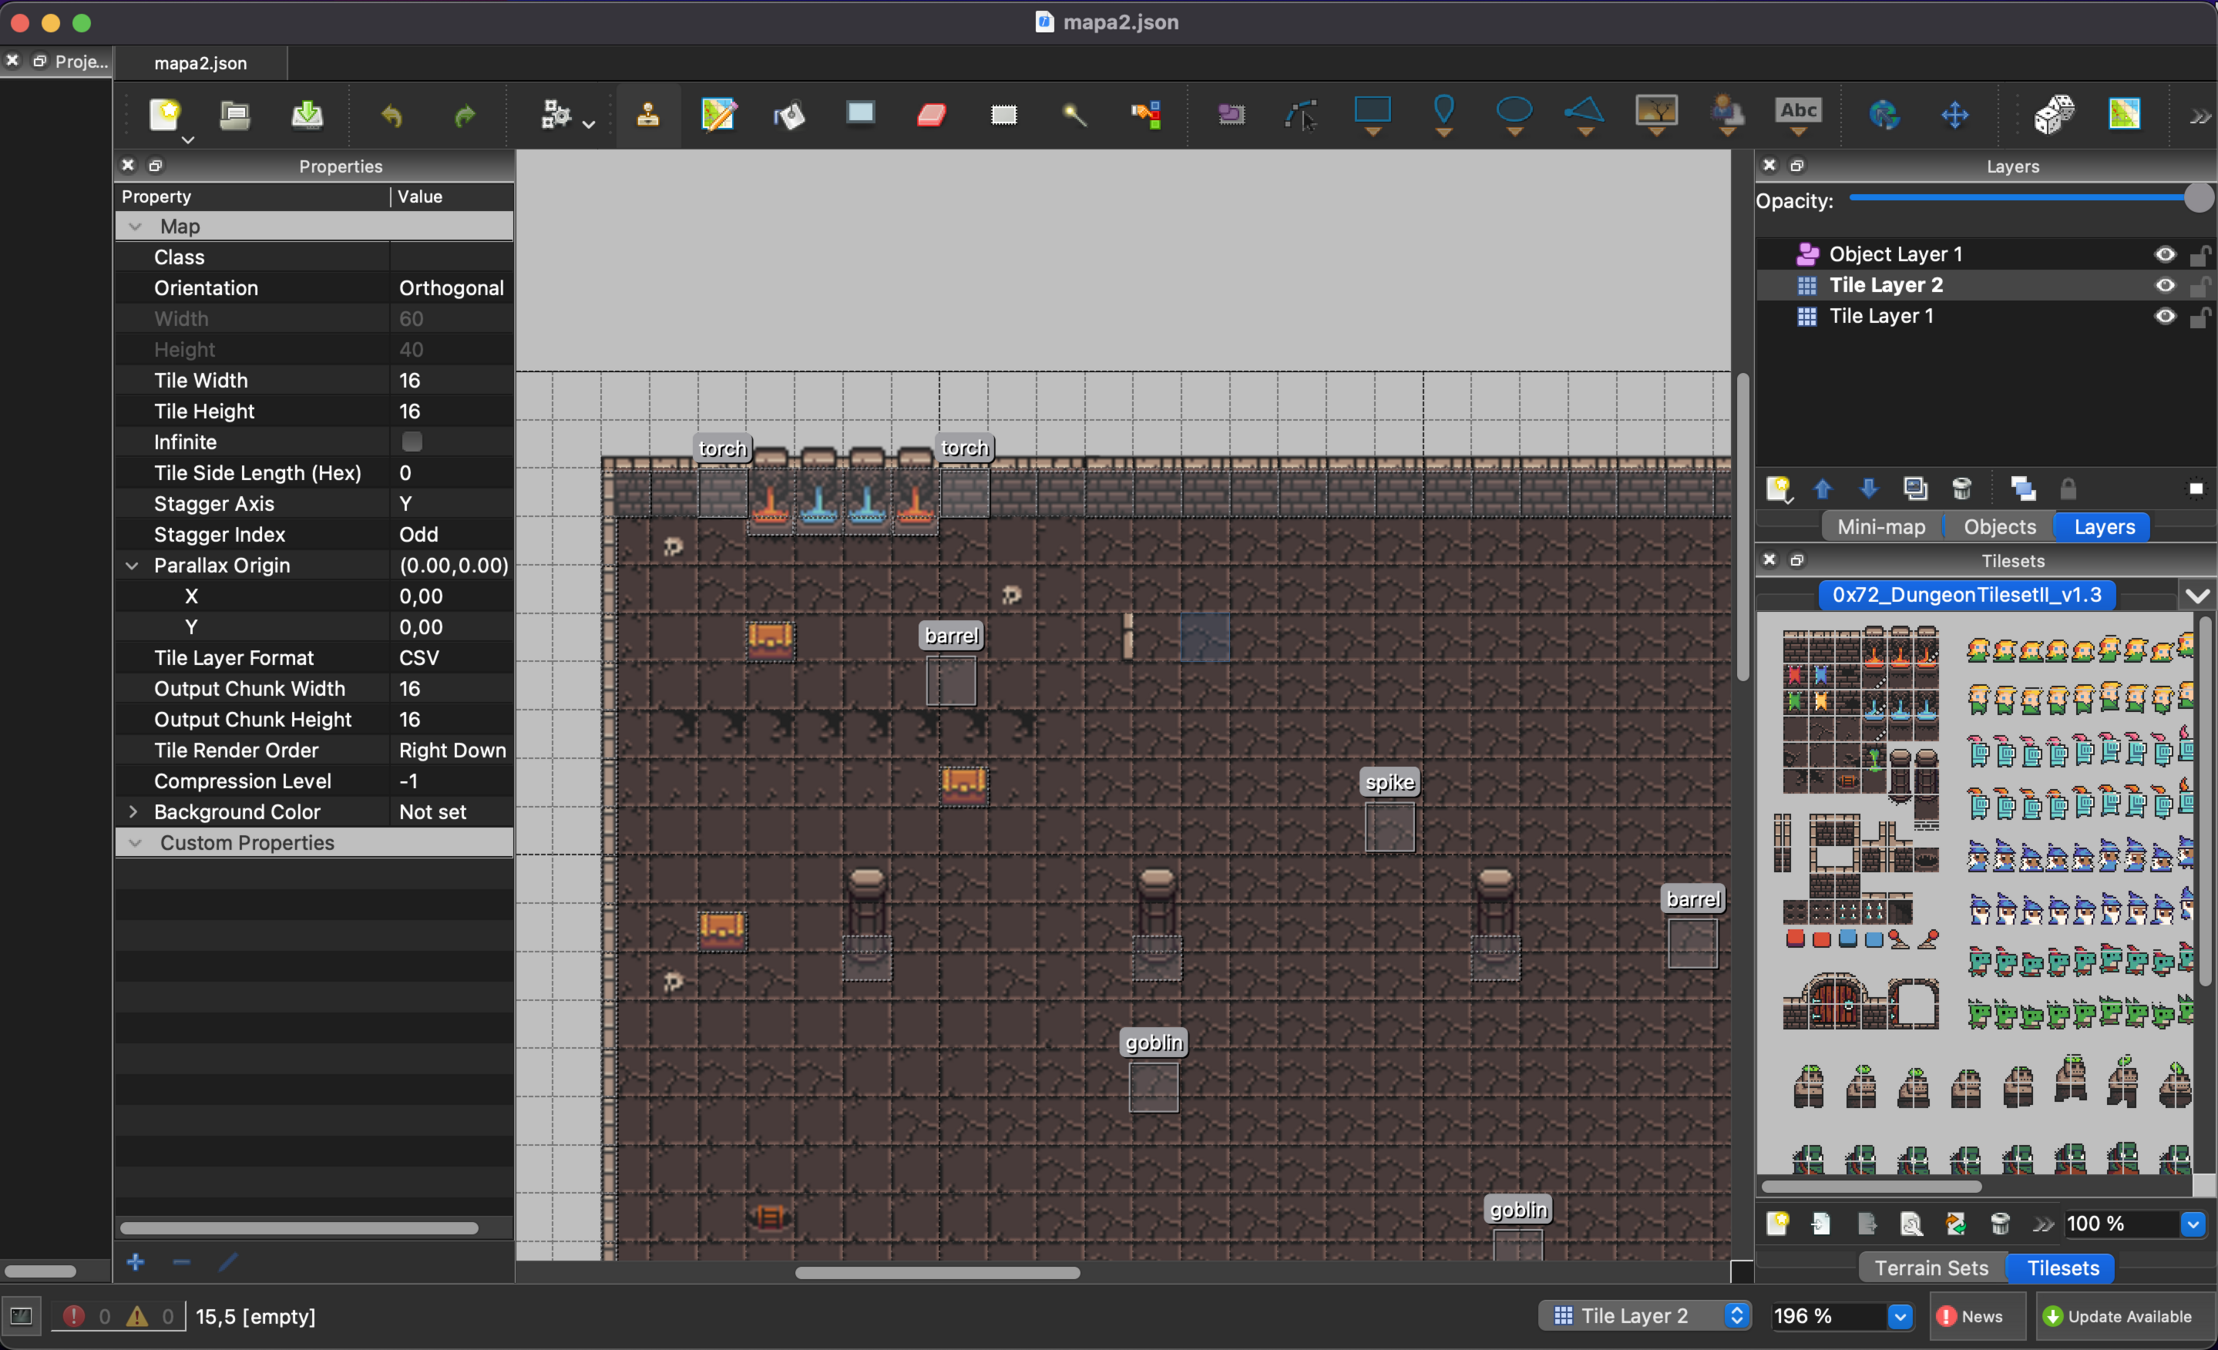Image resolution: width=2218 pixels, height=1350 pixels.
Task: Switch to the Mini-map tab
Action: pos(1880,527)
